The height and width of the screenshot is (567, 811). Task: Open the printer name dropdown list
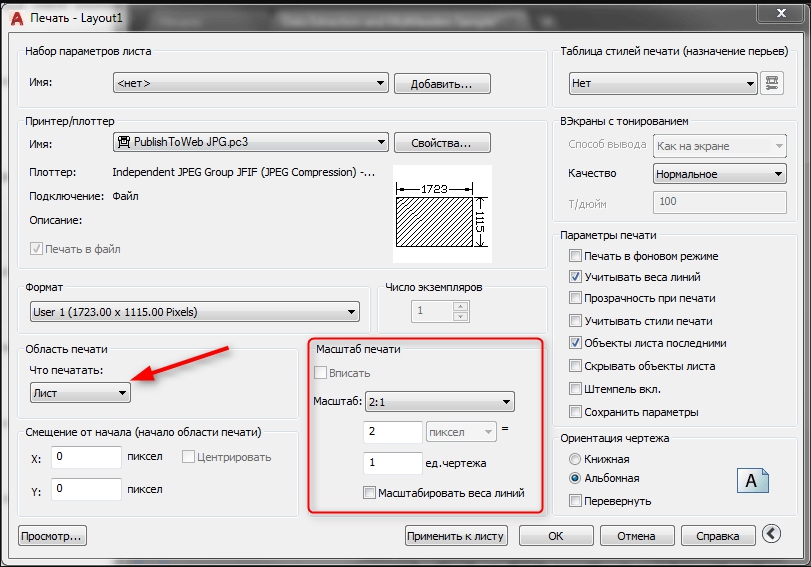point(249,142)
